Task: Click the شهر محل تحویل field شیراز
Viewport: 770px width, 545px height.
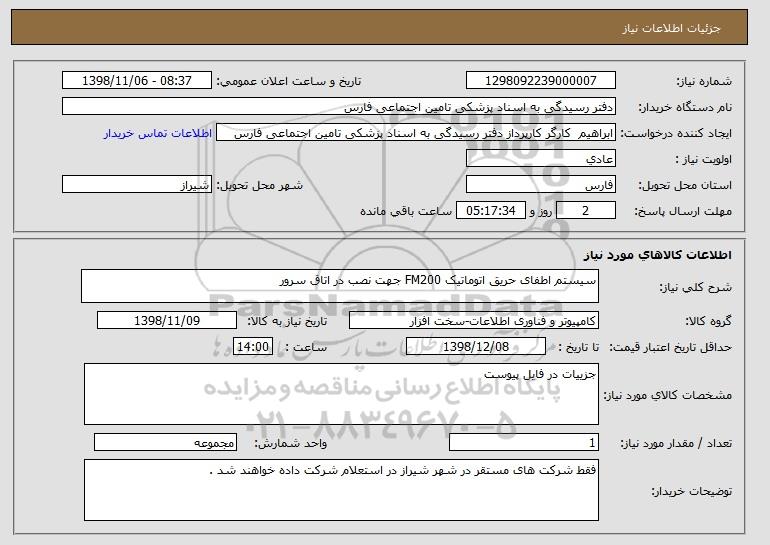Action: (137, 185)
